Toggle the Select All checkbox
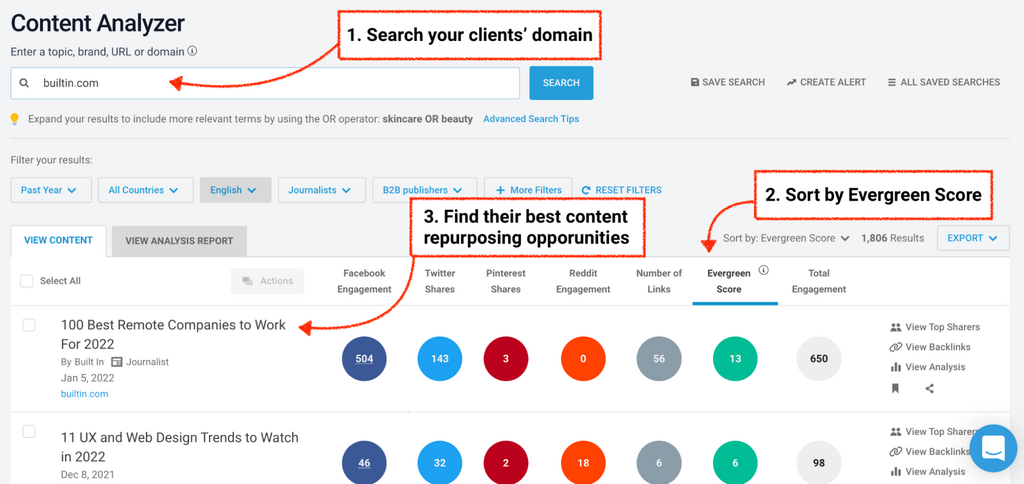 pyautogui.click(x=27, y=281)
